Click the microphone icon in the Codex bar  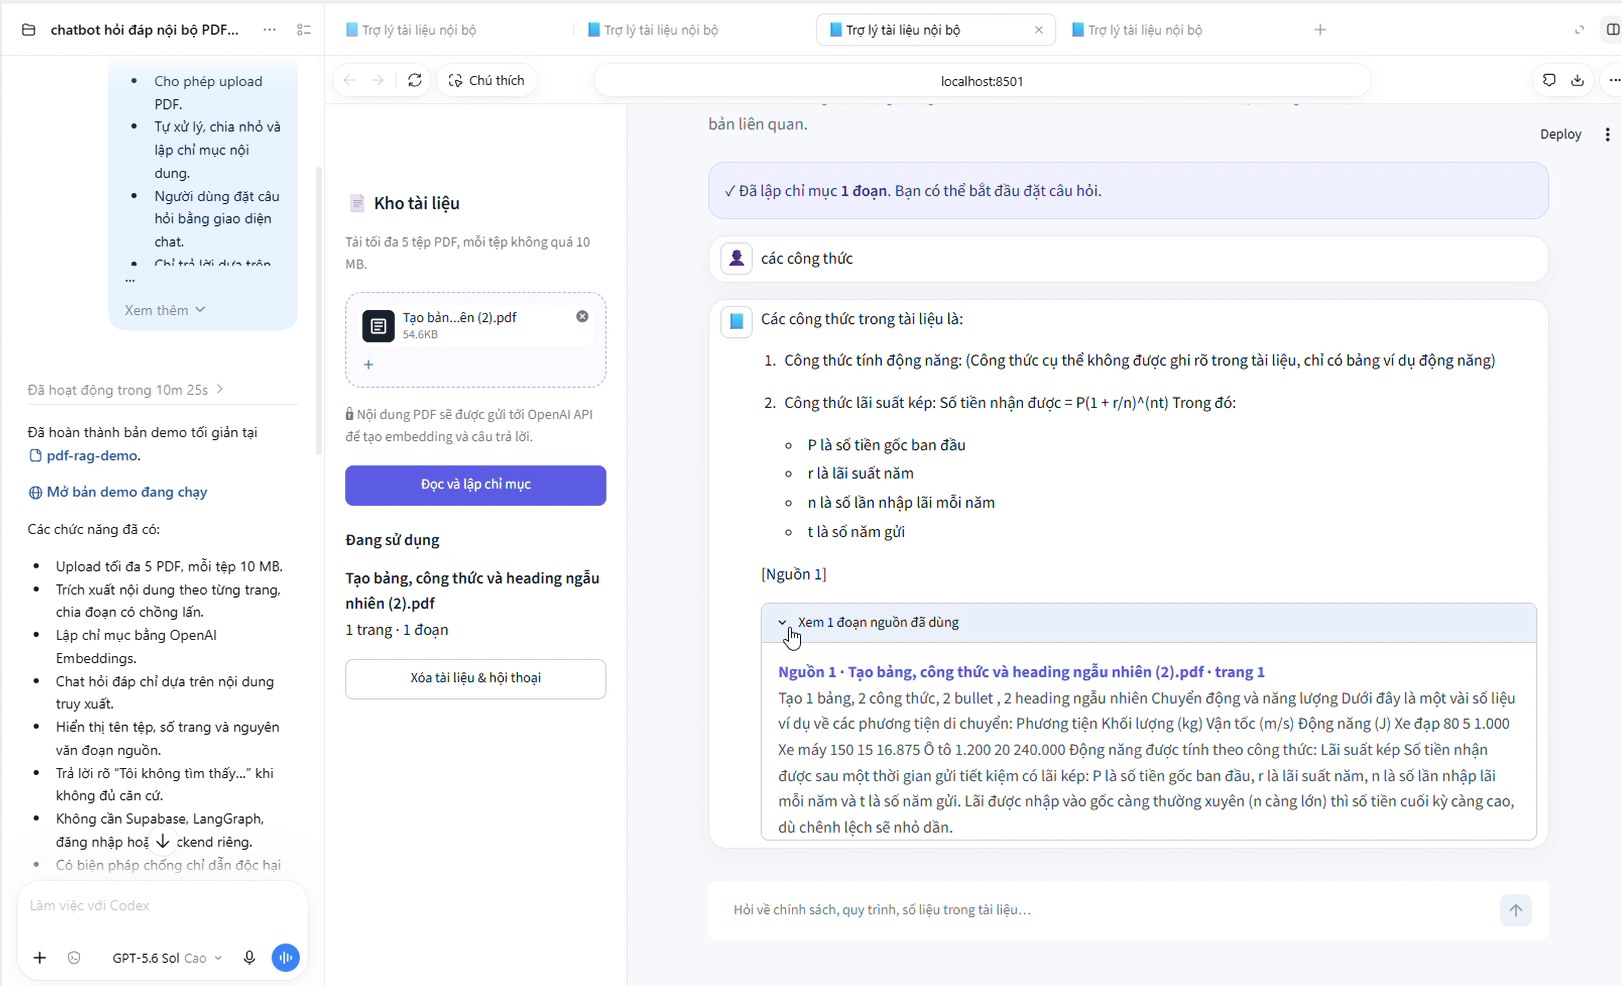tap(249, 958)
